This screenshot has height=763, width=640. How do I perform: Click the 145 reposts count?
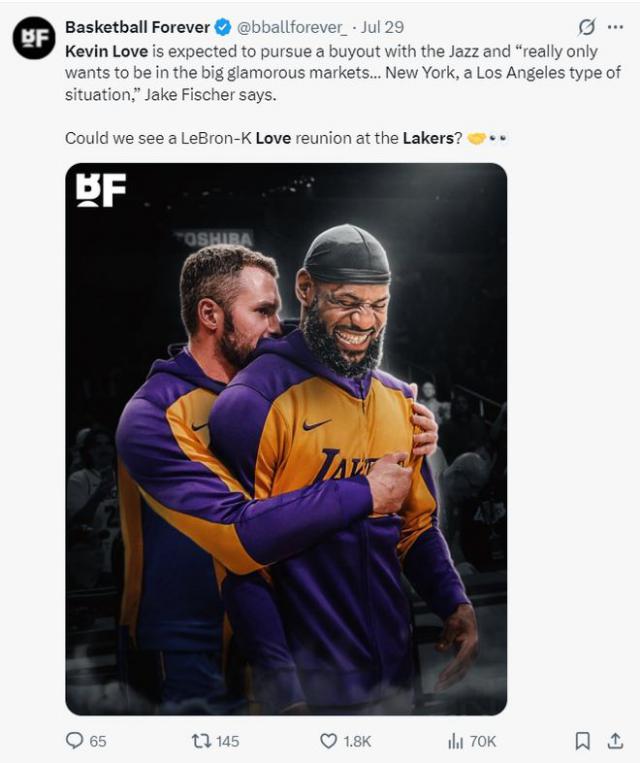click(x=227, y=741)
